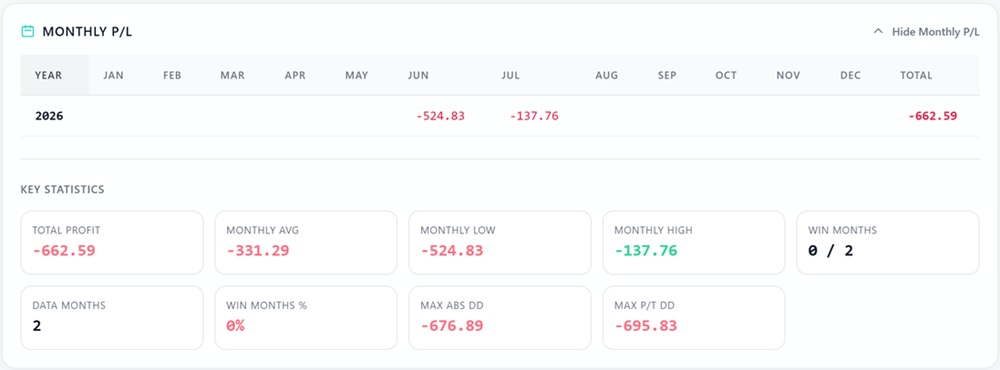
Task: Click the JUL column header
Action: (x=510, y=75)
